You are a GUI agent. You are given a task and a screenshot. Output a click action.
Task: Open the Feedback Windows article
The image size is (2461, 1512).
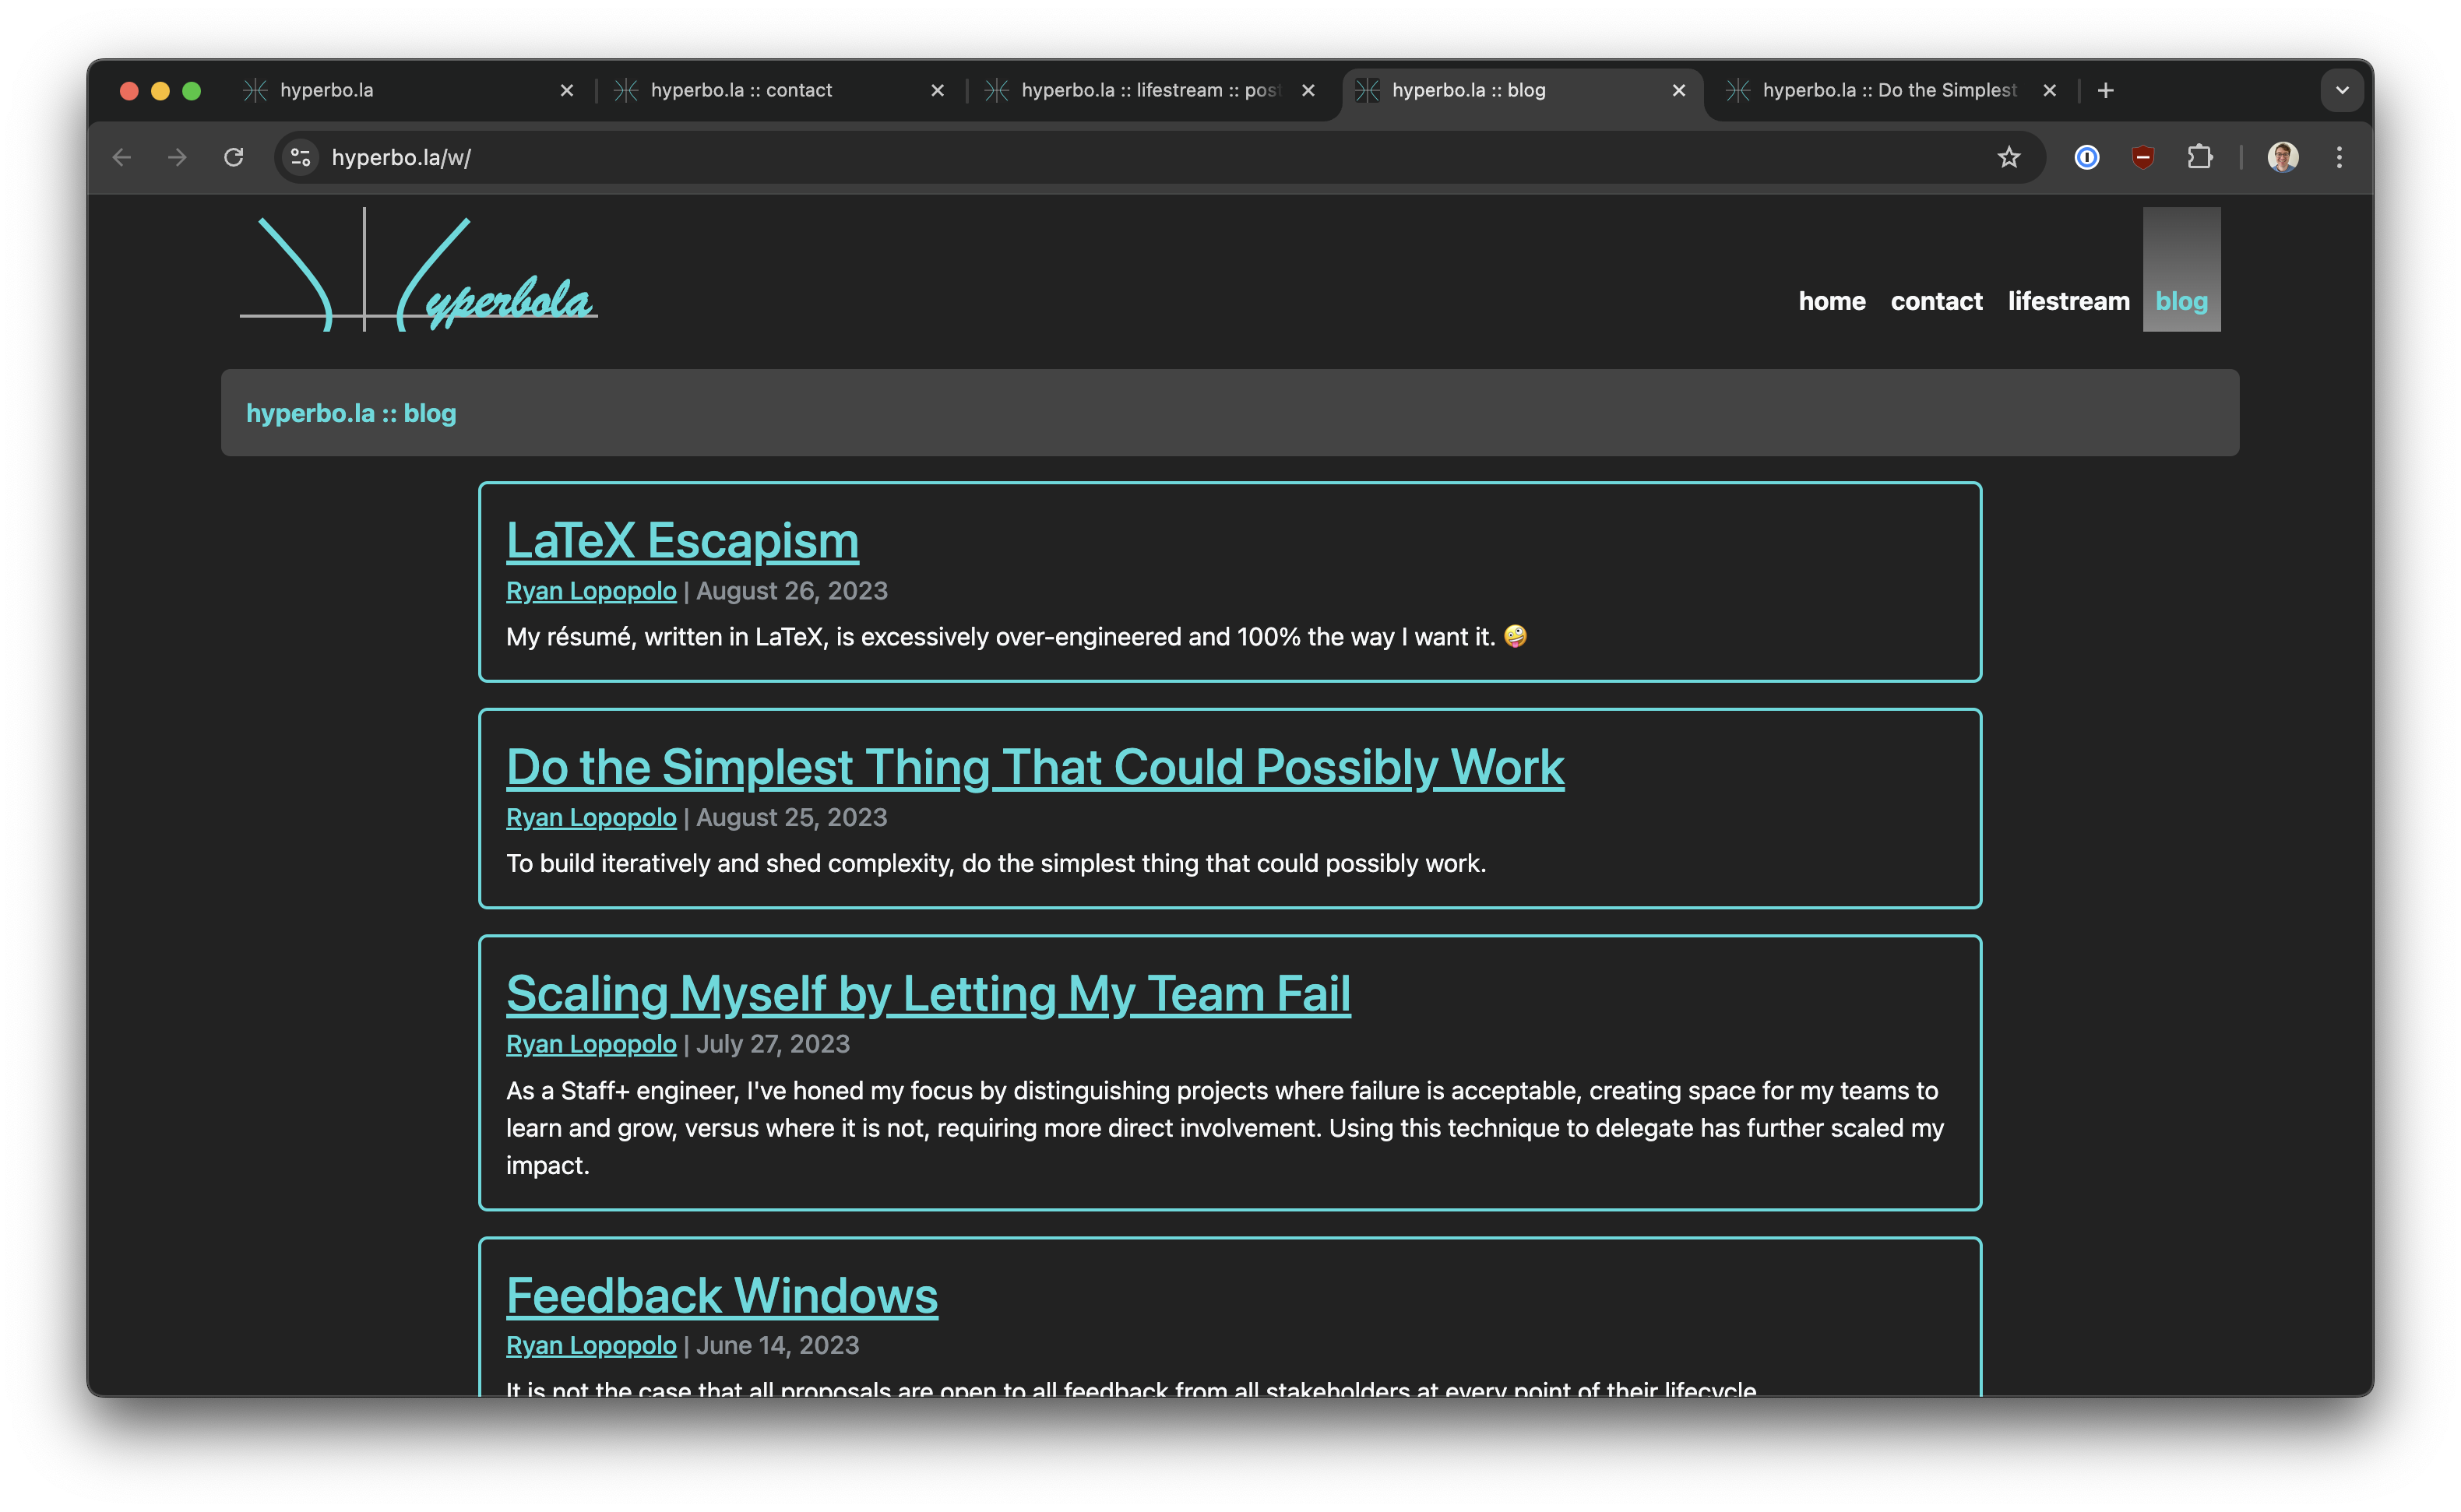point(721,1295)
